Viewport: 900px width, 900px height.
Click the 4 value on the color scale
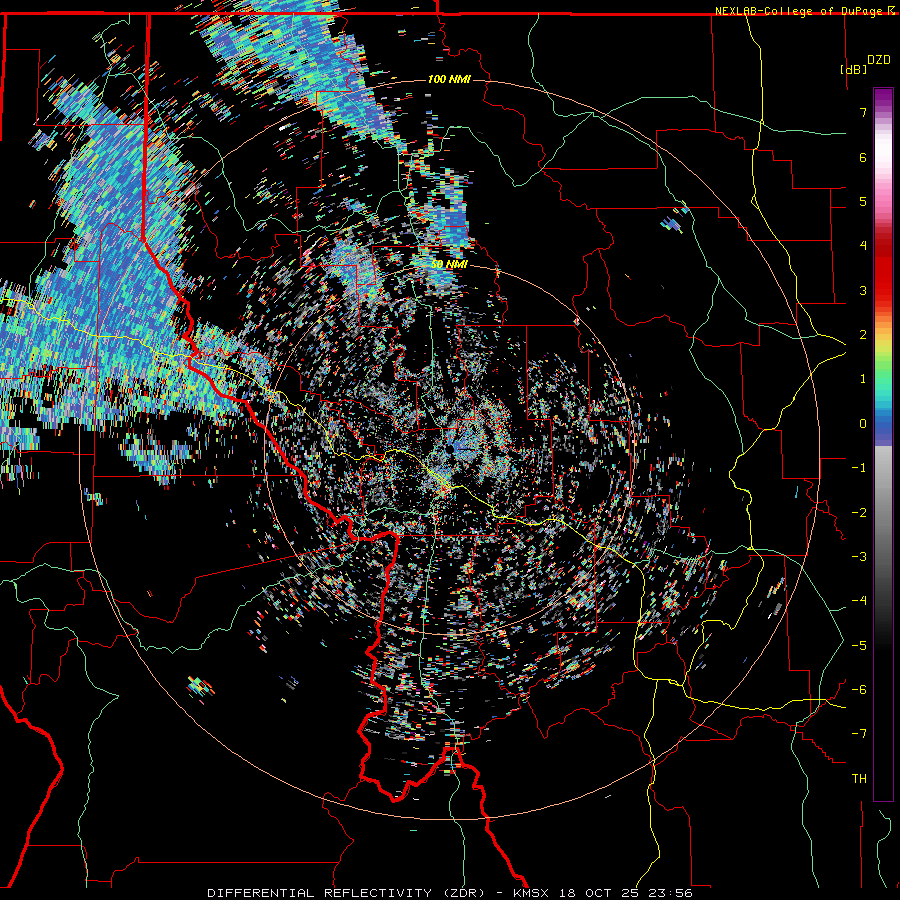(x=863, y=245)
